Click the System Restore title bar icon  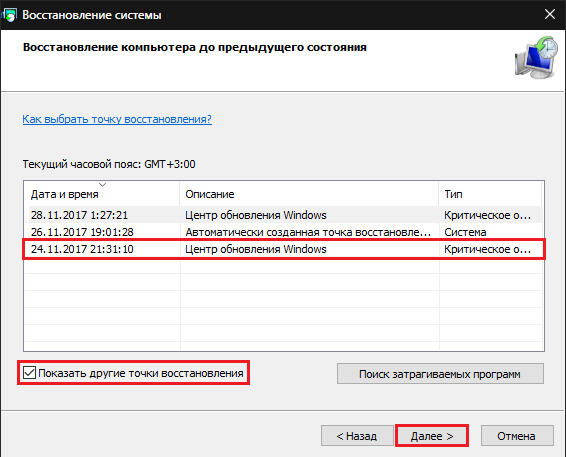[x=9, y=15]
